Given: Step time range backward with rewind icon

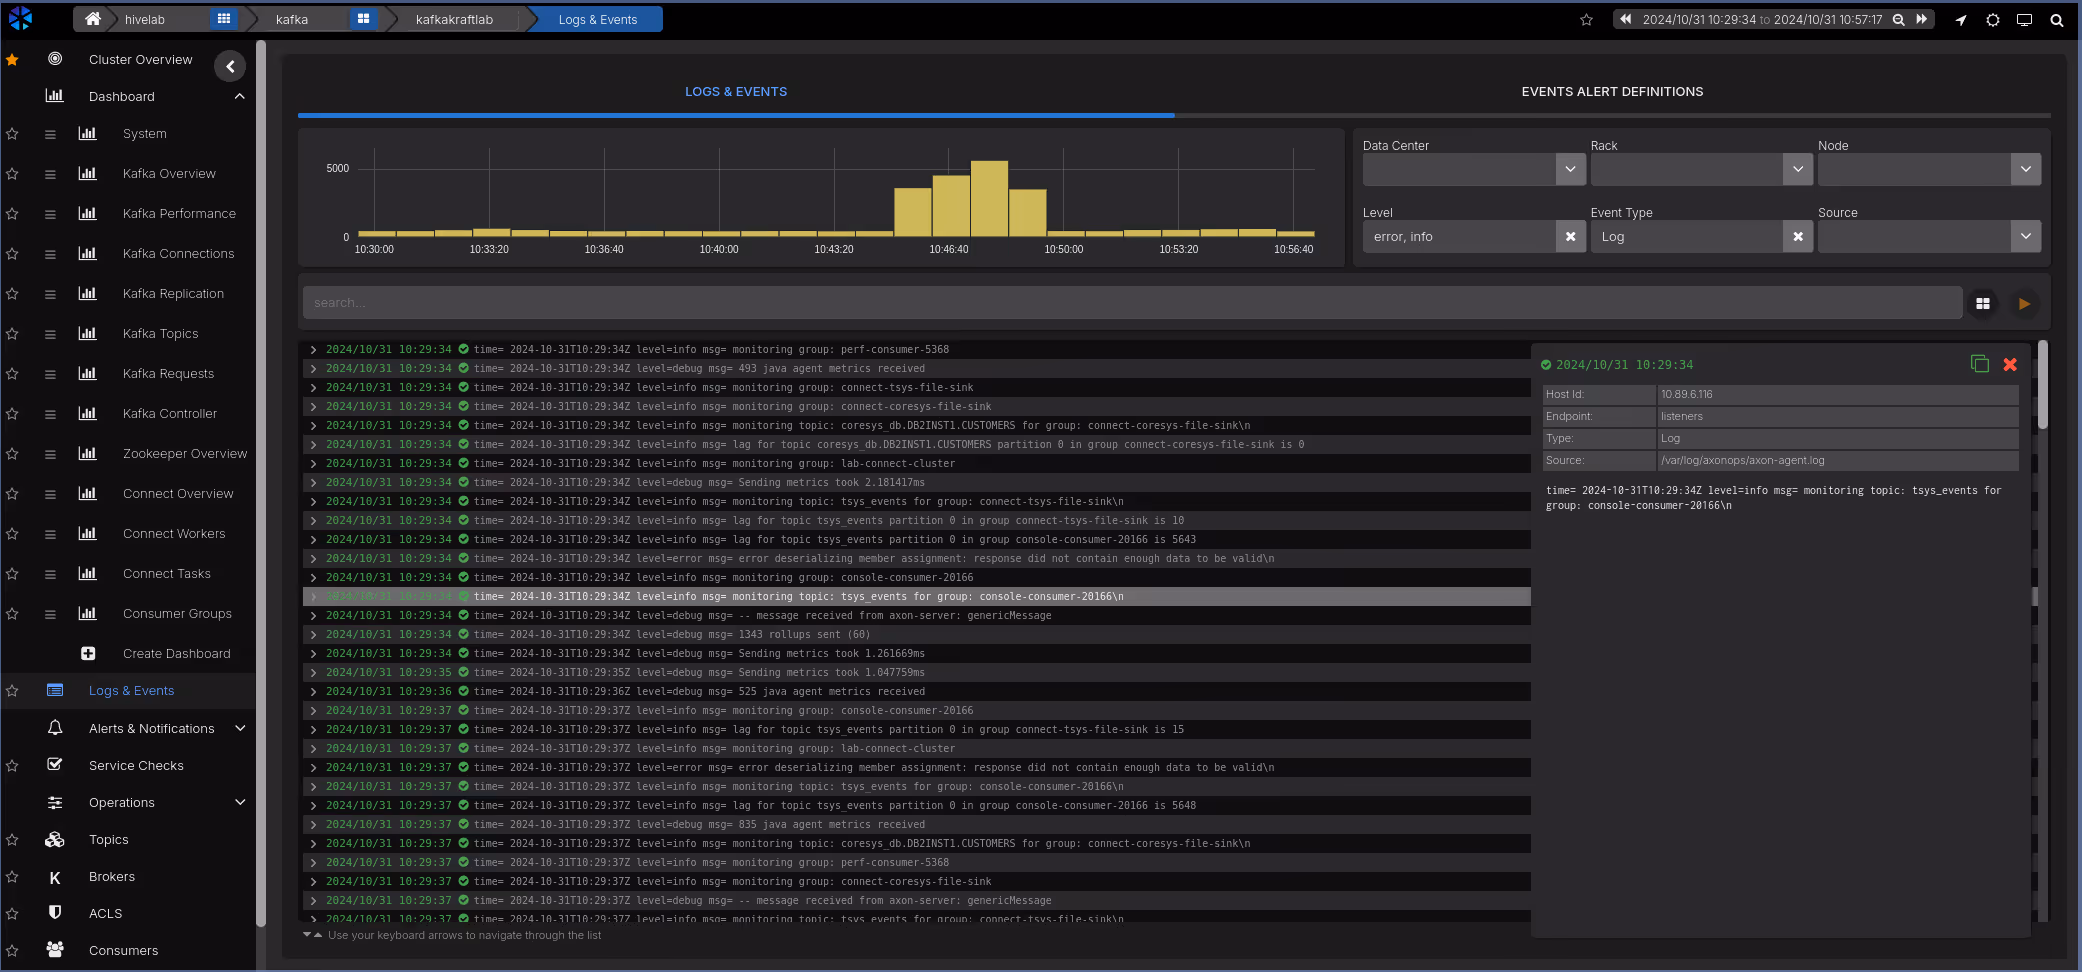Looking at the screenshot, I should [x=1626, y=19].
